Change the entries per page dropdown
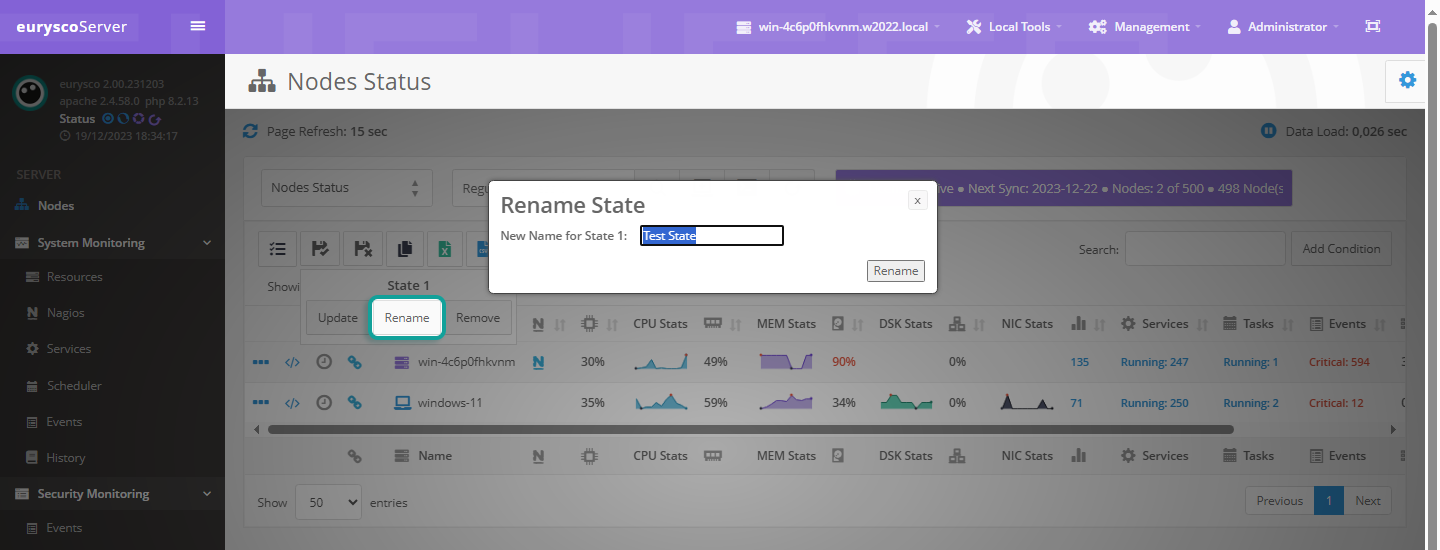1440x550 pixels. point(328,503)
